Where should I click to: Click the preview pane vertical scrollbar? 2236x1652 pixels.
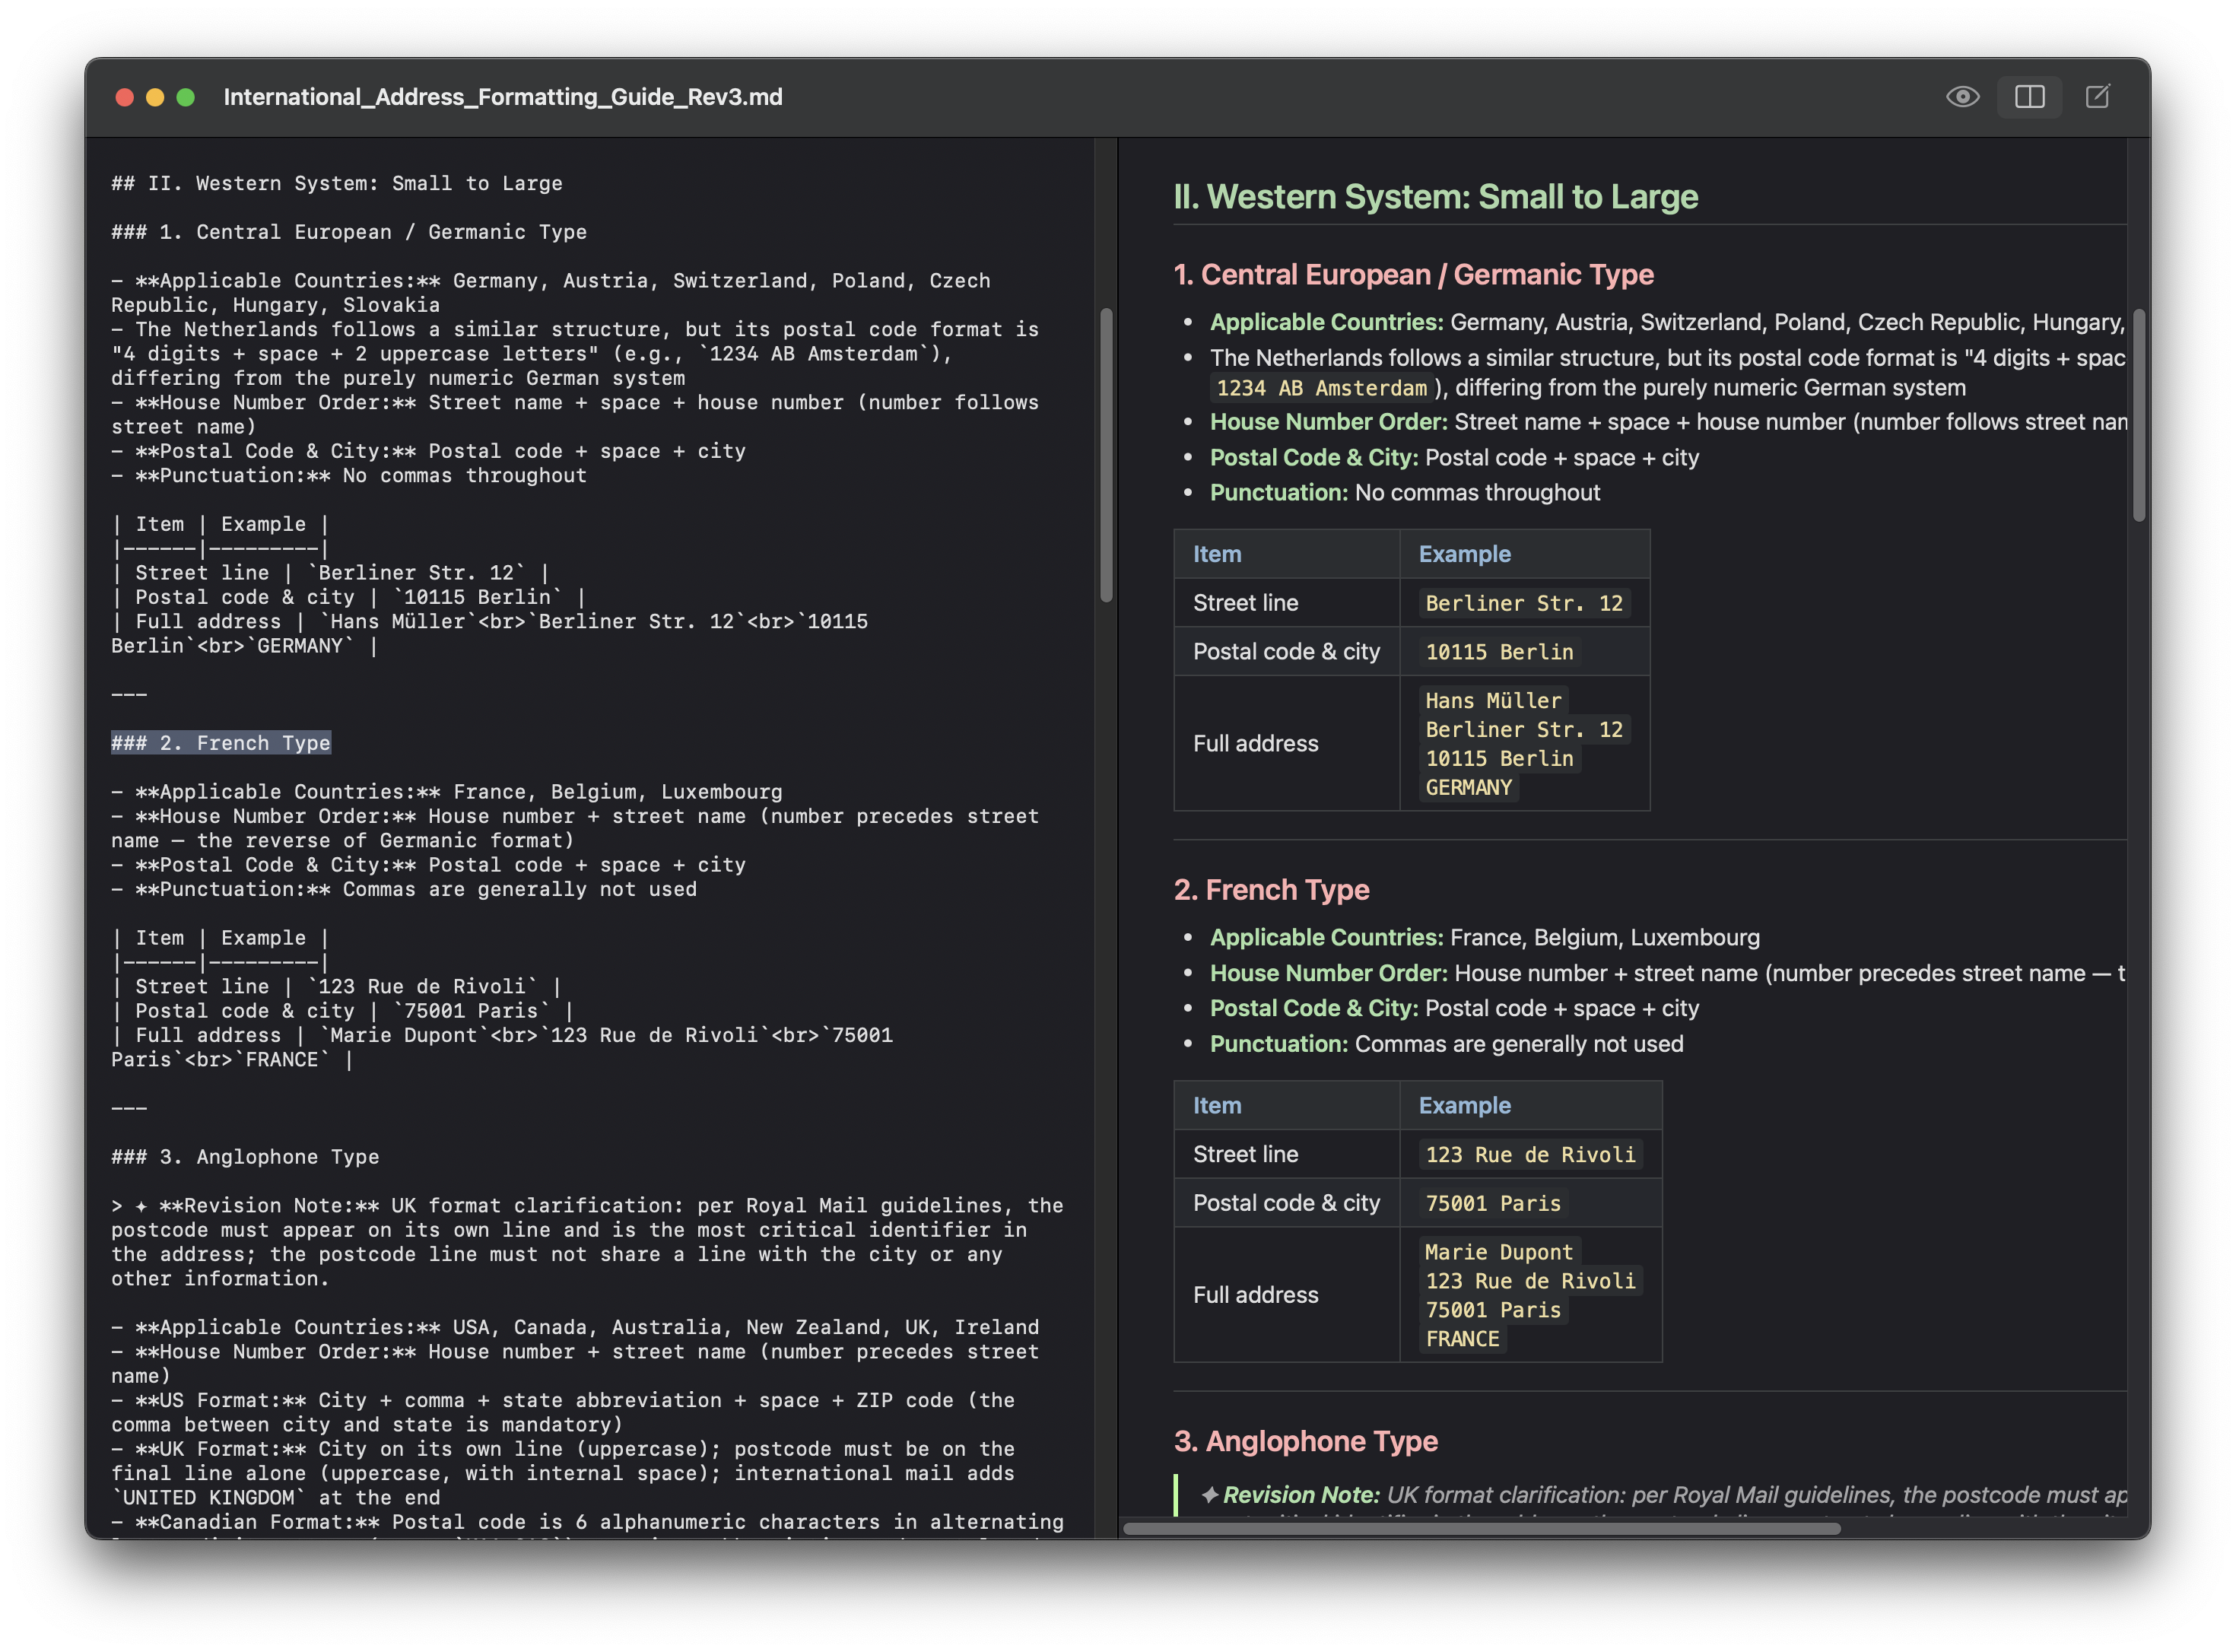point(2139,415)
